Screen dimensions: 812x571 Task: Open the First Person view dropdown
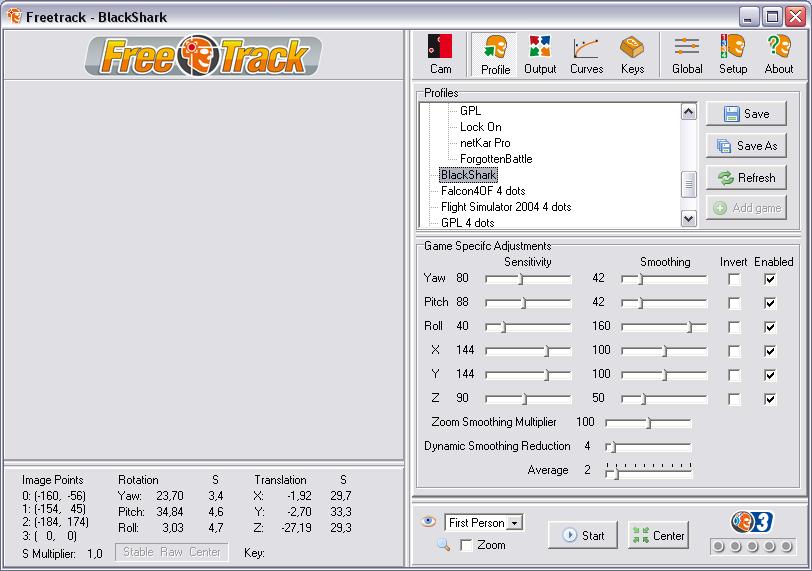pyautogui.click(x=514, y=523)
